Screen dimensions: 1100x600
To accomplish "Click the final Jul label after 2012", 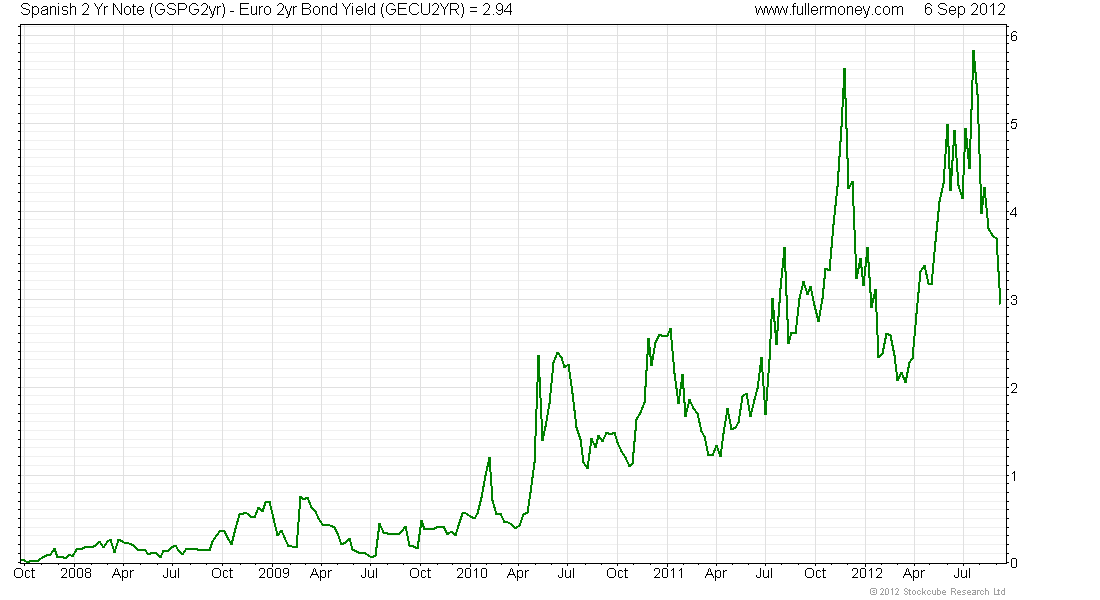I will pyautogui.click(x=962, y=573).
